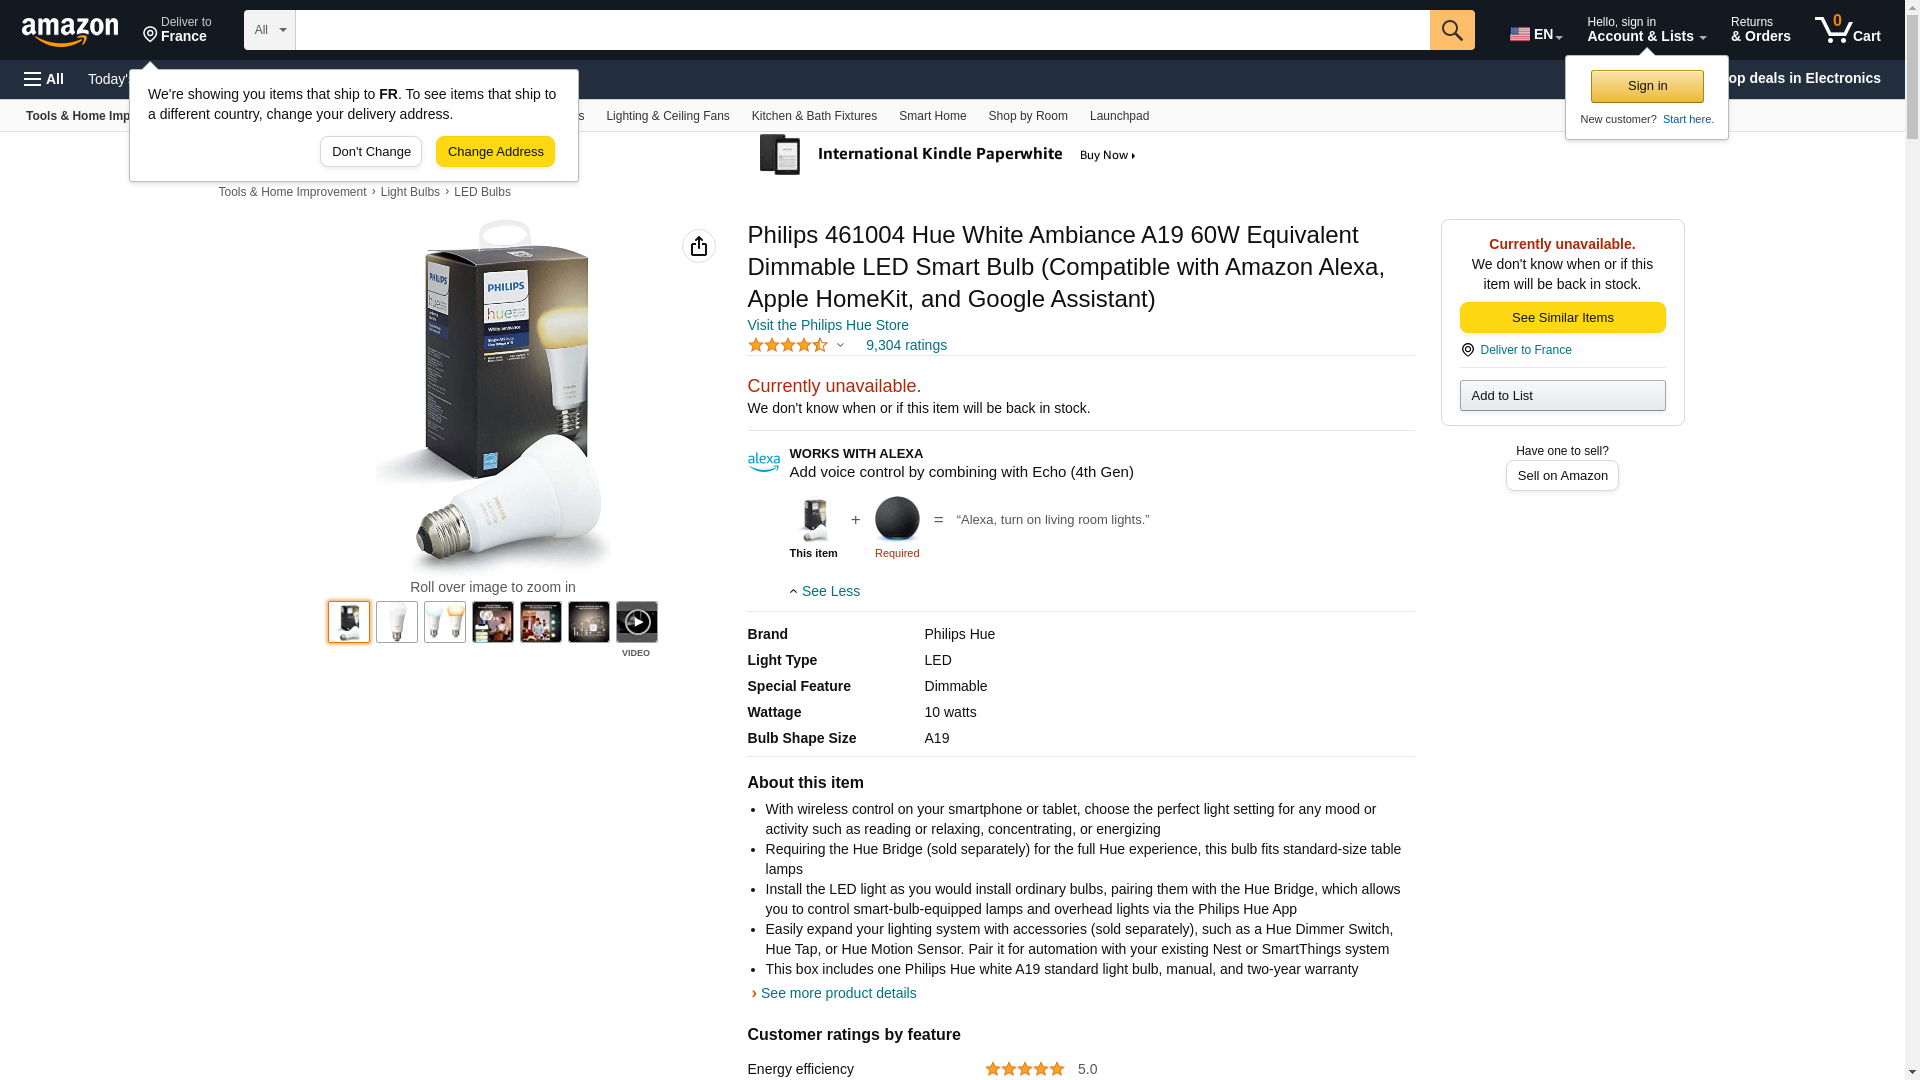Open the Smart Home category tab

click(x=932, y=116)
